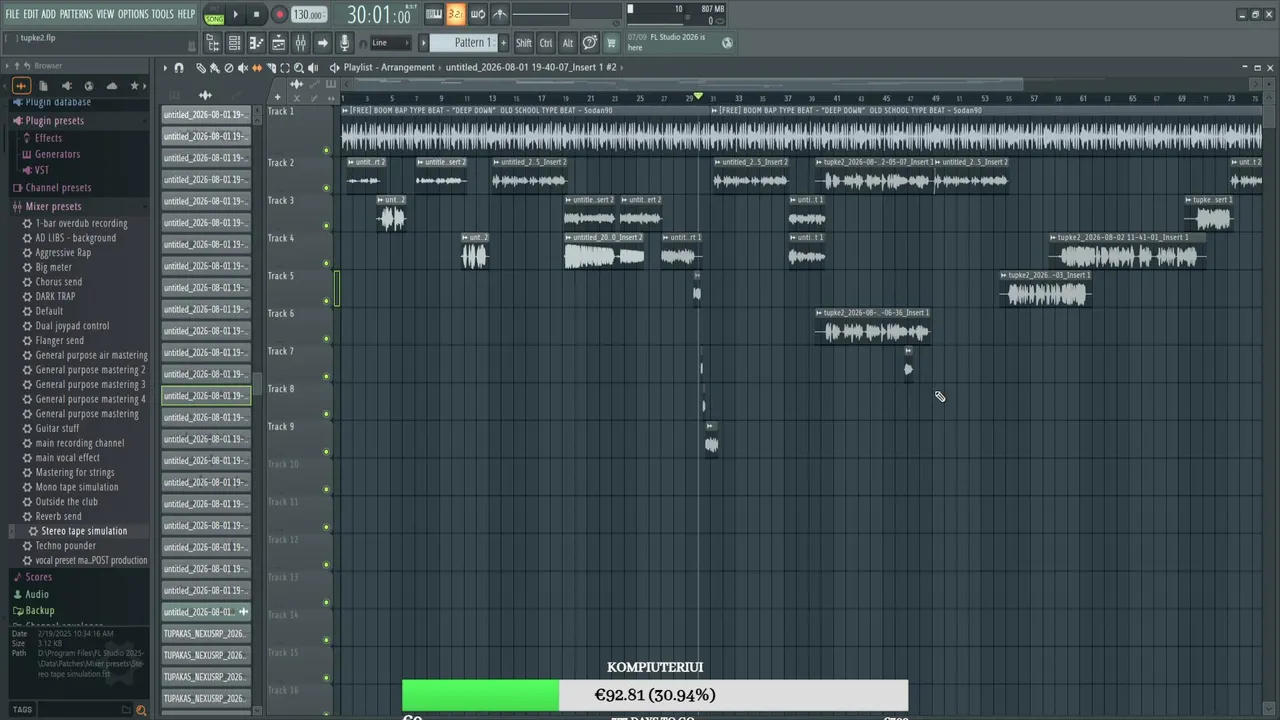Viewport: 1280px width, 720px height.
Task: Click the 30:01:00 time display
Action: coord(379,15)
